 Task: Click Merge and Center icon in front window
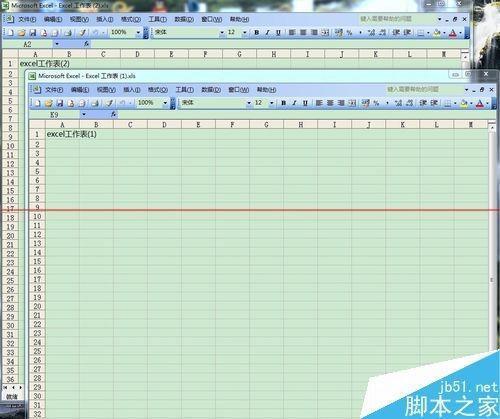click(352, 103)
